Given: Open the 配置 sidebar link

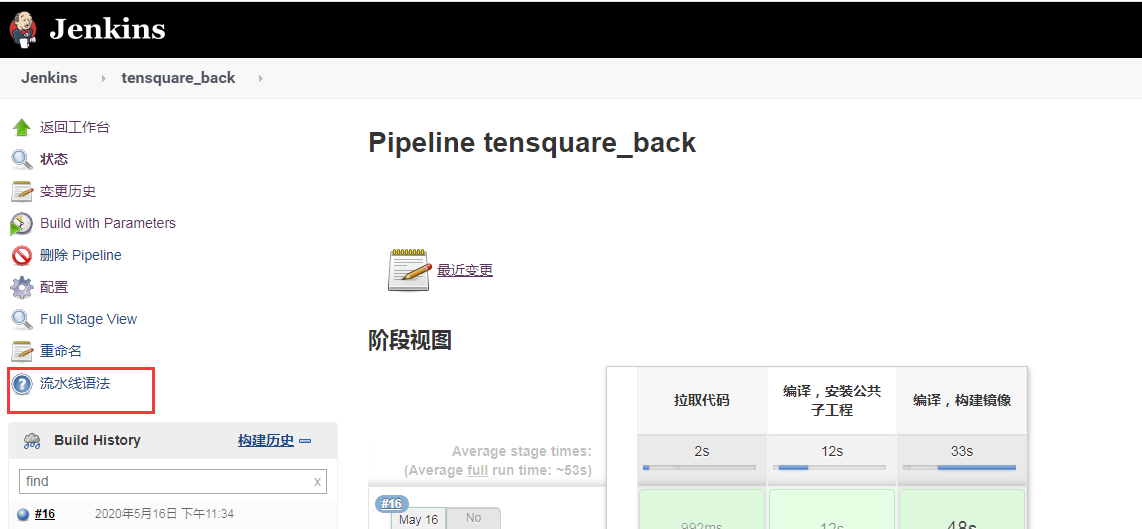Looking at the screenshot, I should pos(54,287).
